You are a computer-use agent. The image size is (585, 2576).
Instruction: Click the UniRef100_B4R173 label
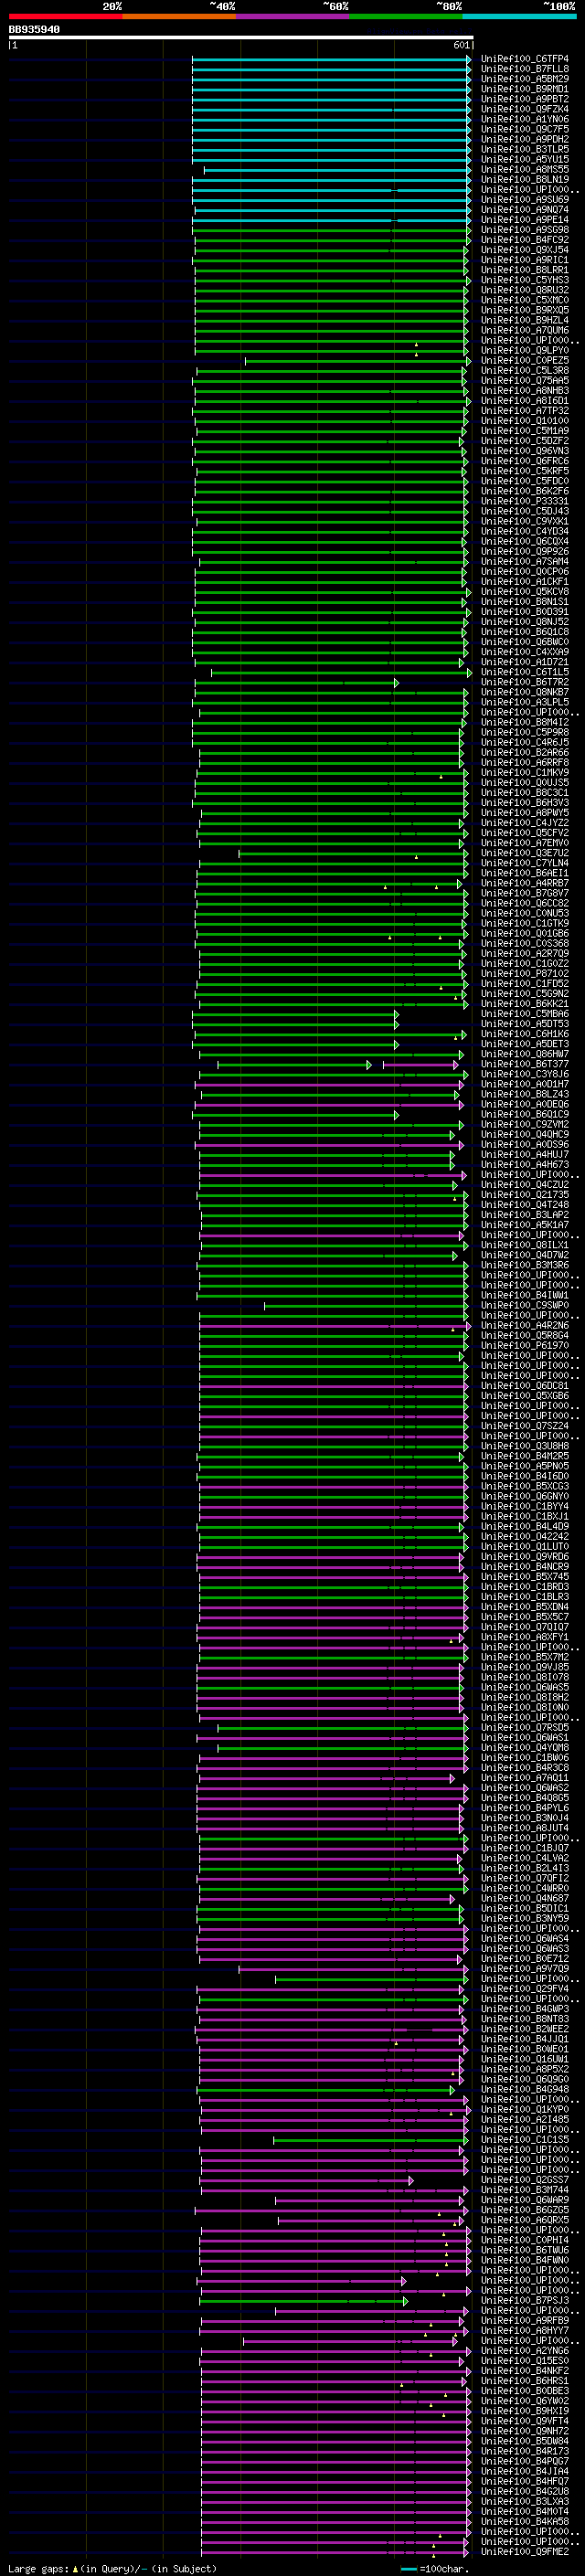click(525, 2451)
